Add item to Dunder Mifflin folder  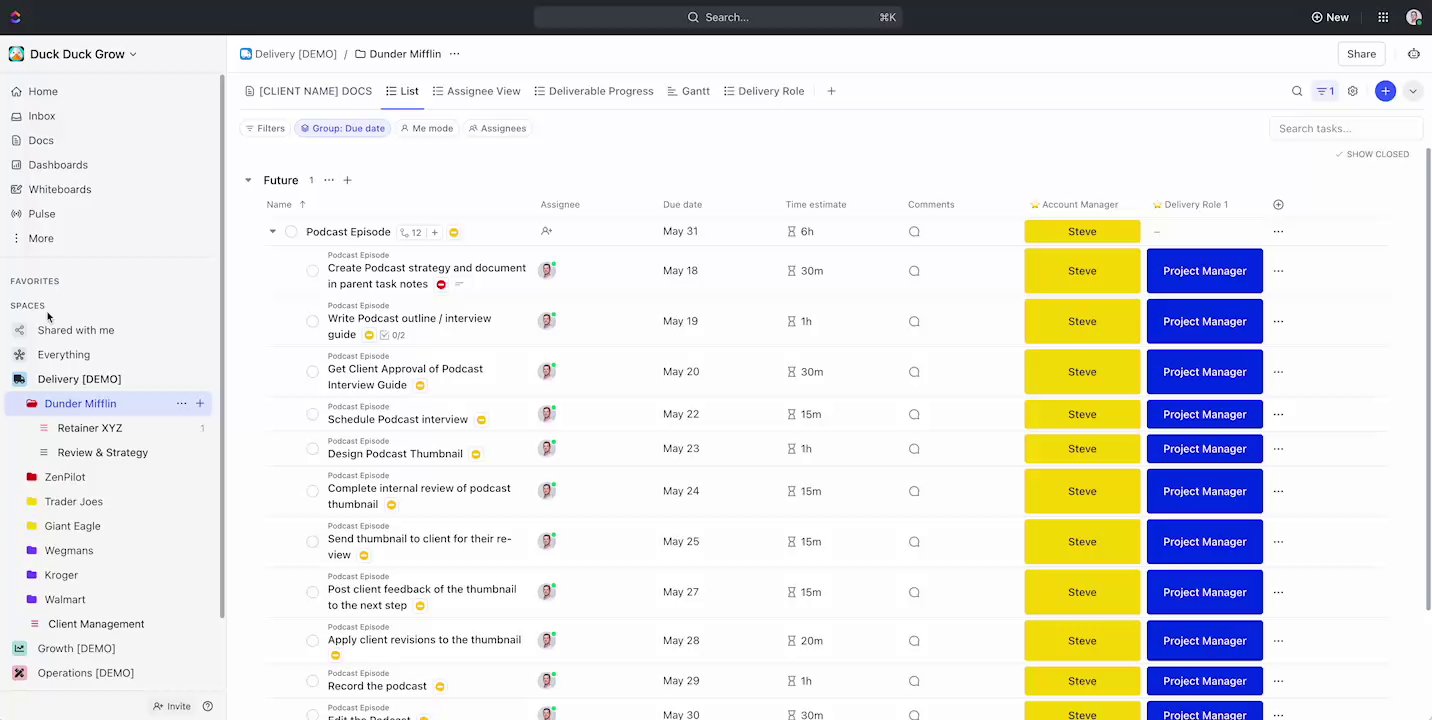[200, 403]
